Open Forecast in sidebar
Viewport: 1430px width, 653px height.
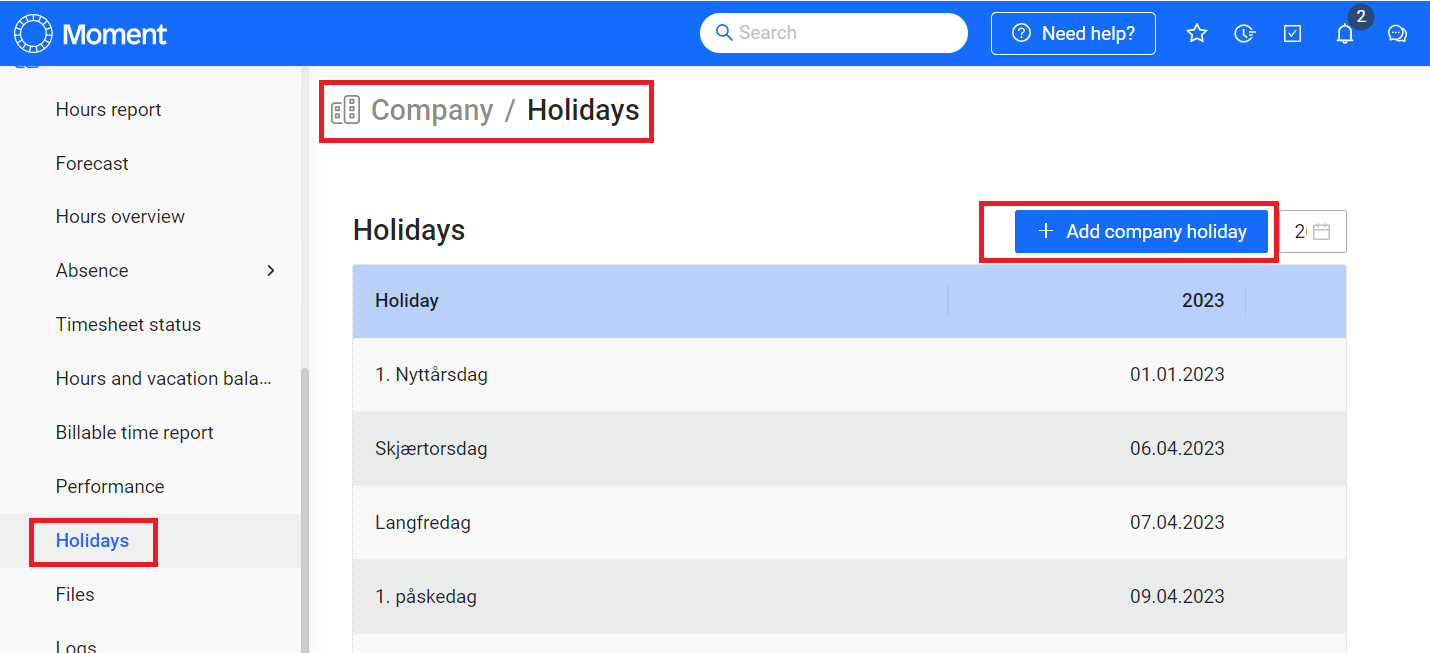tap(92, 163)
